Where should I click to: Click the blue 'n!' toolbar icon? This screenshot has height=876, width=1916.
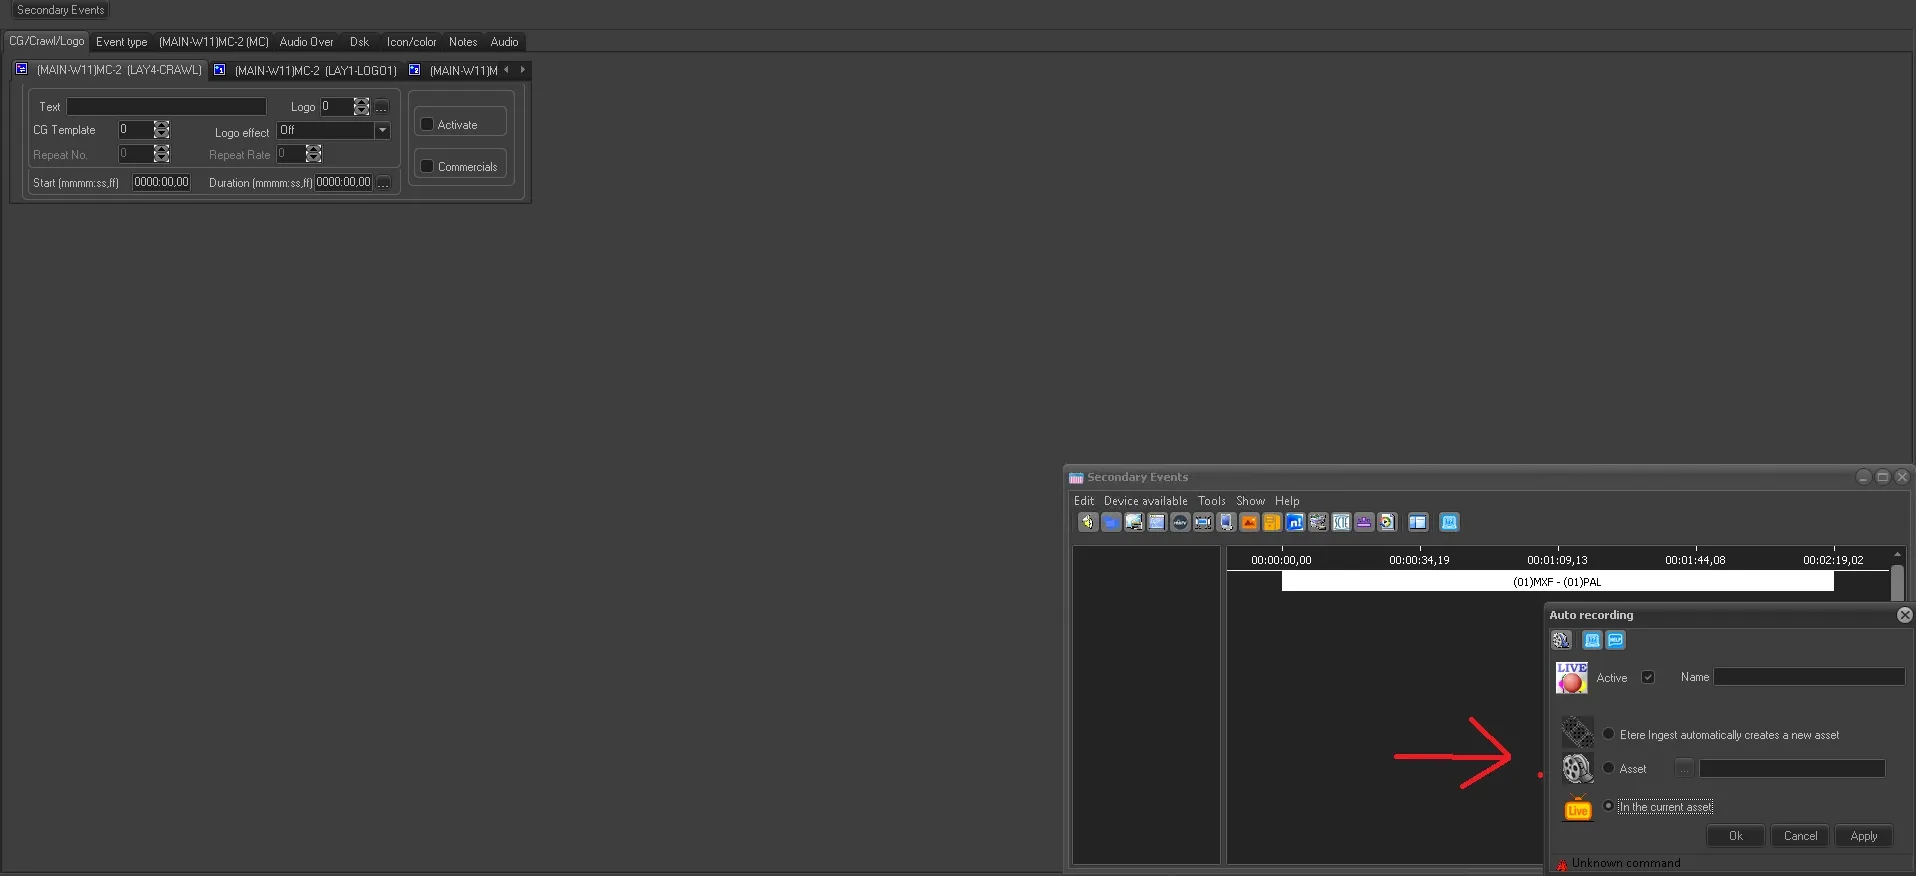(1295, 522)
